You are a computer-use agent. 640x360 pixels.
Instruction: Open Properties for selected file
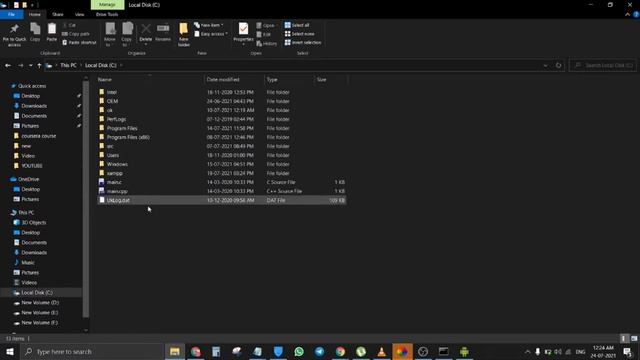[x=243, y=33]
